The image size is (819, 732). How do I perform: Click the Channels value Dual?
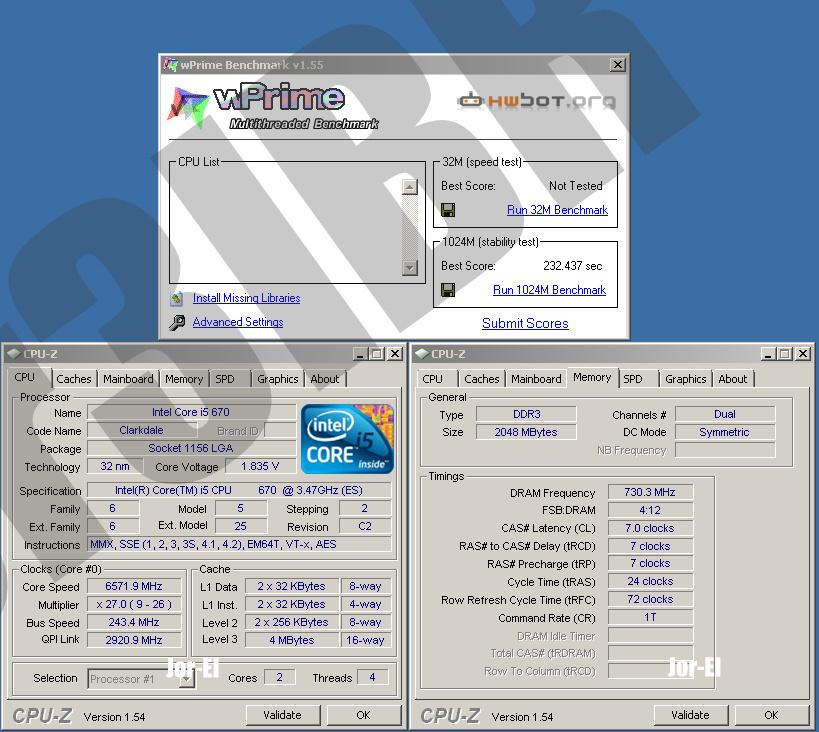[724, 414]
